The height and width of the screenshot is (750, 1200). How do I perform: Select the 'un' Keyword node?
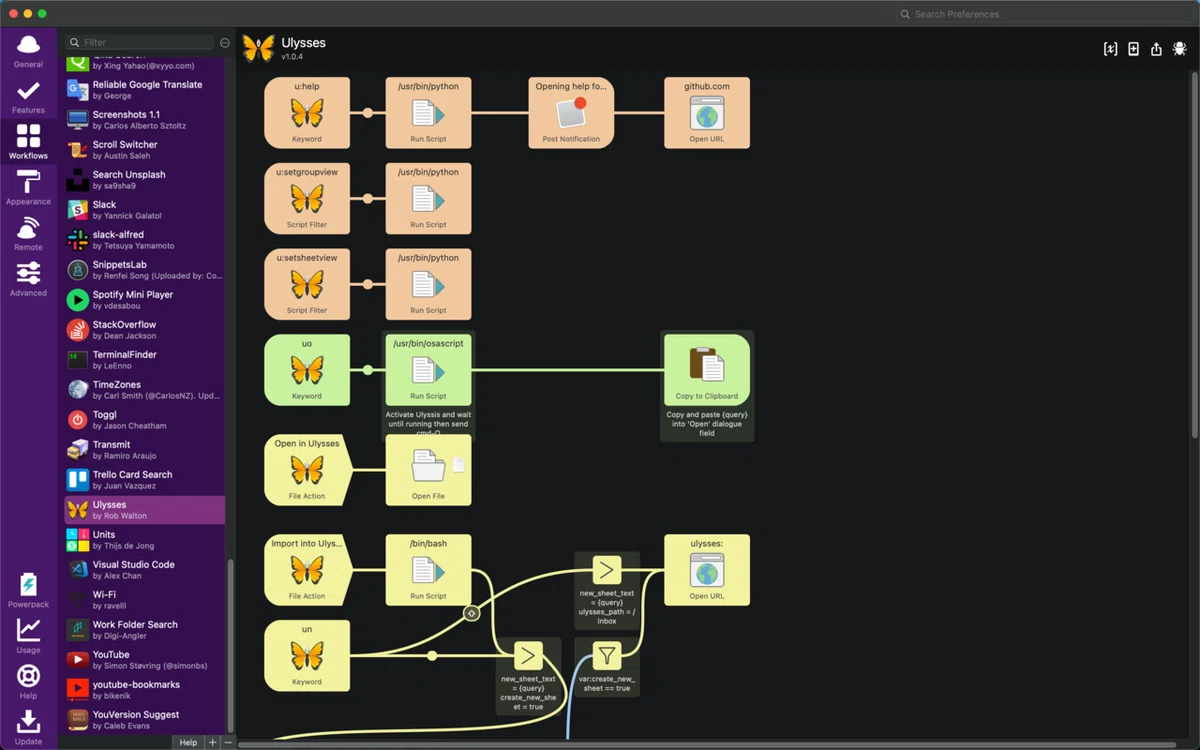click(307, 656)
